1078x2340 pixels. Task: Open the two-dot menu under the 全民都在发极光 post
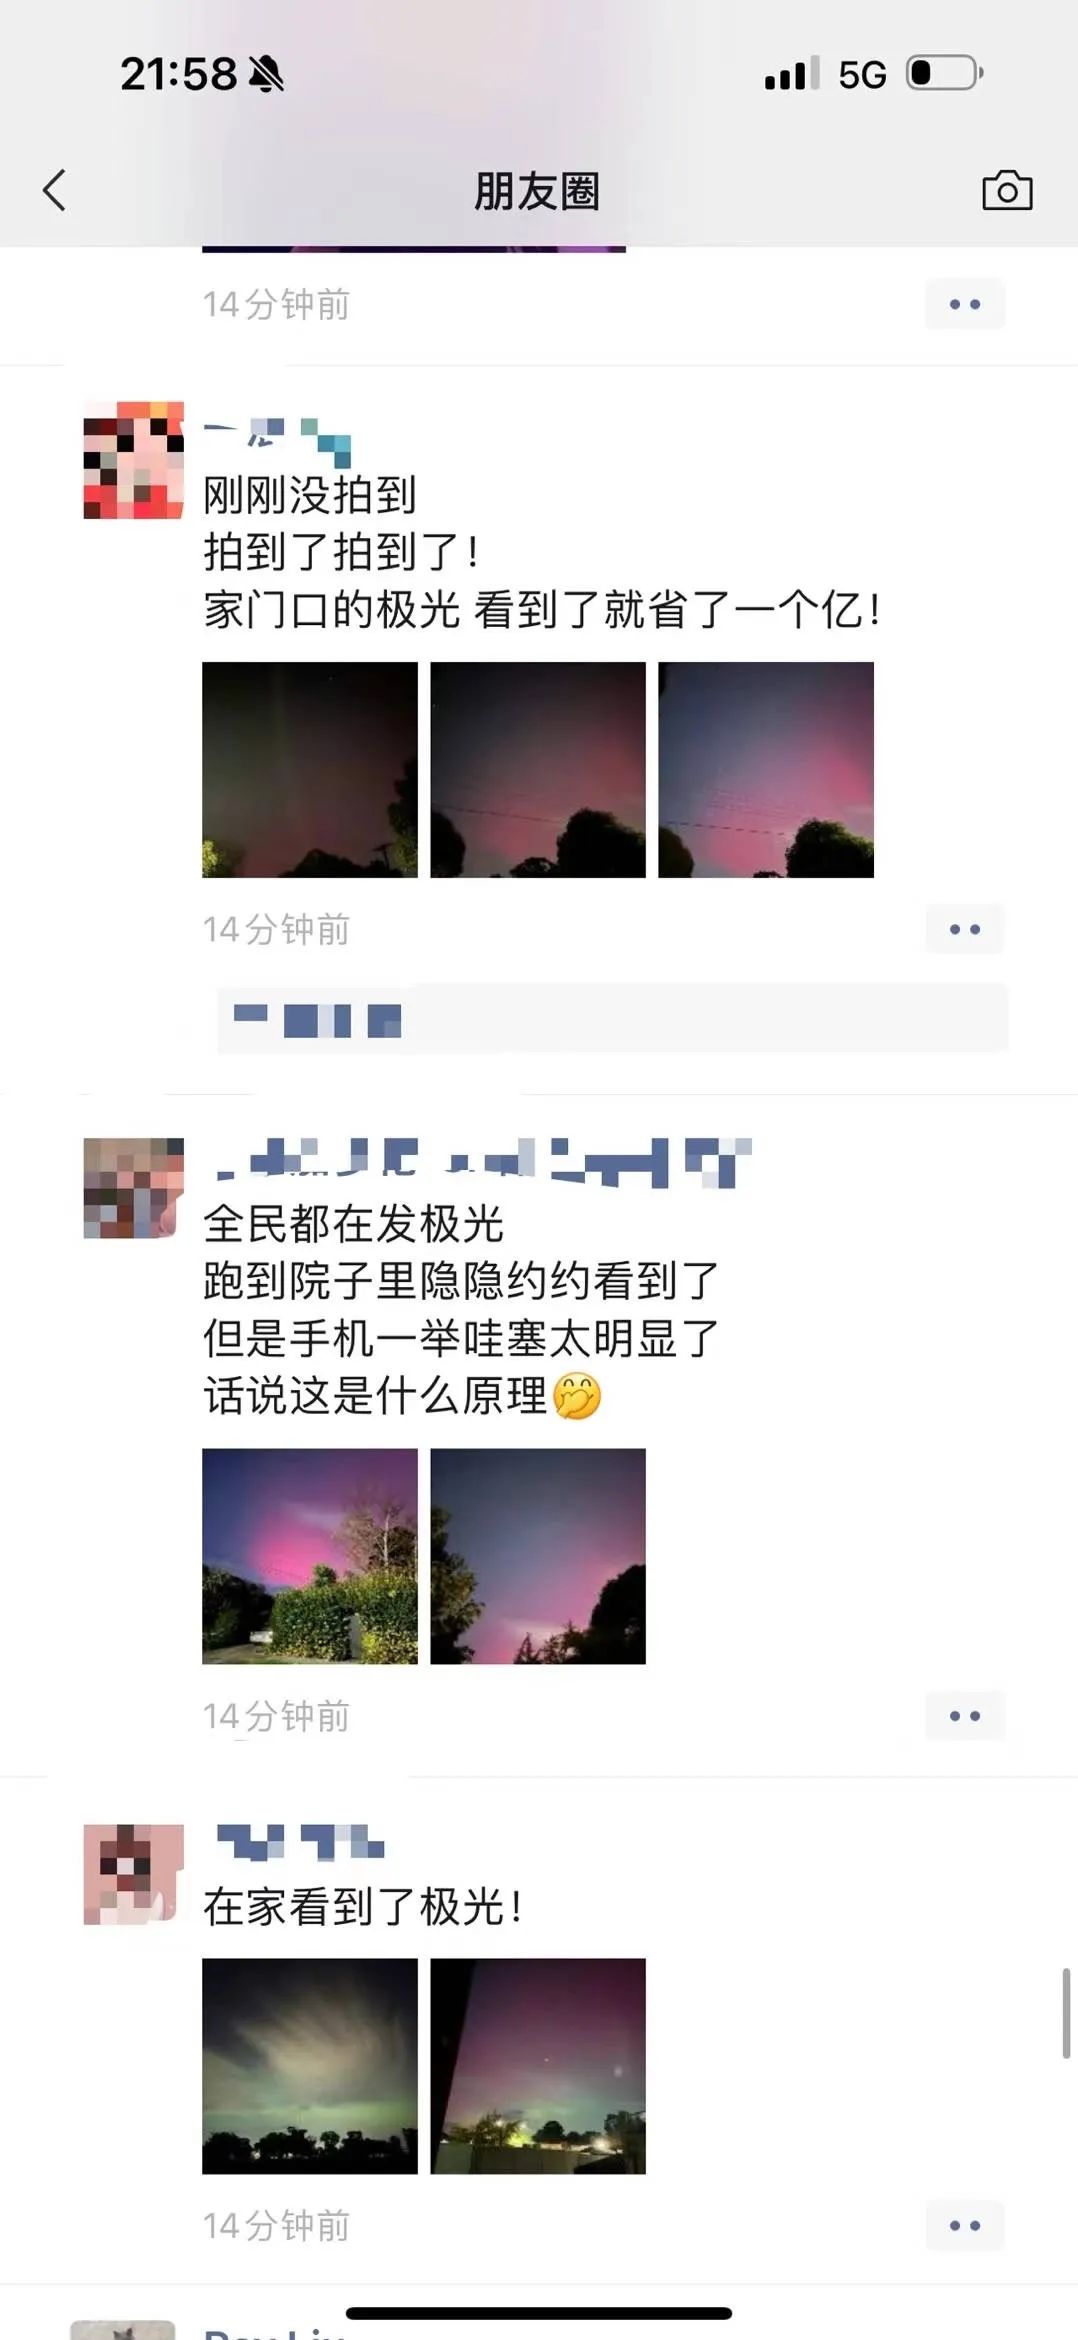[x=965, y=1716]
